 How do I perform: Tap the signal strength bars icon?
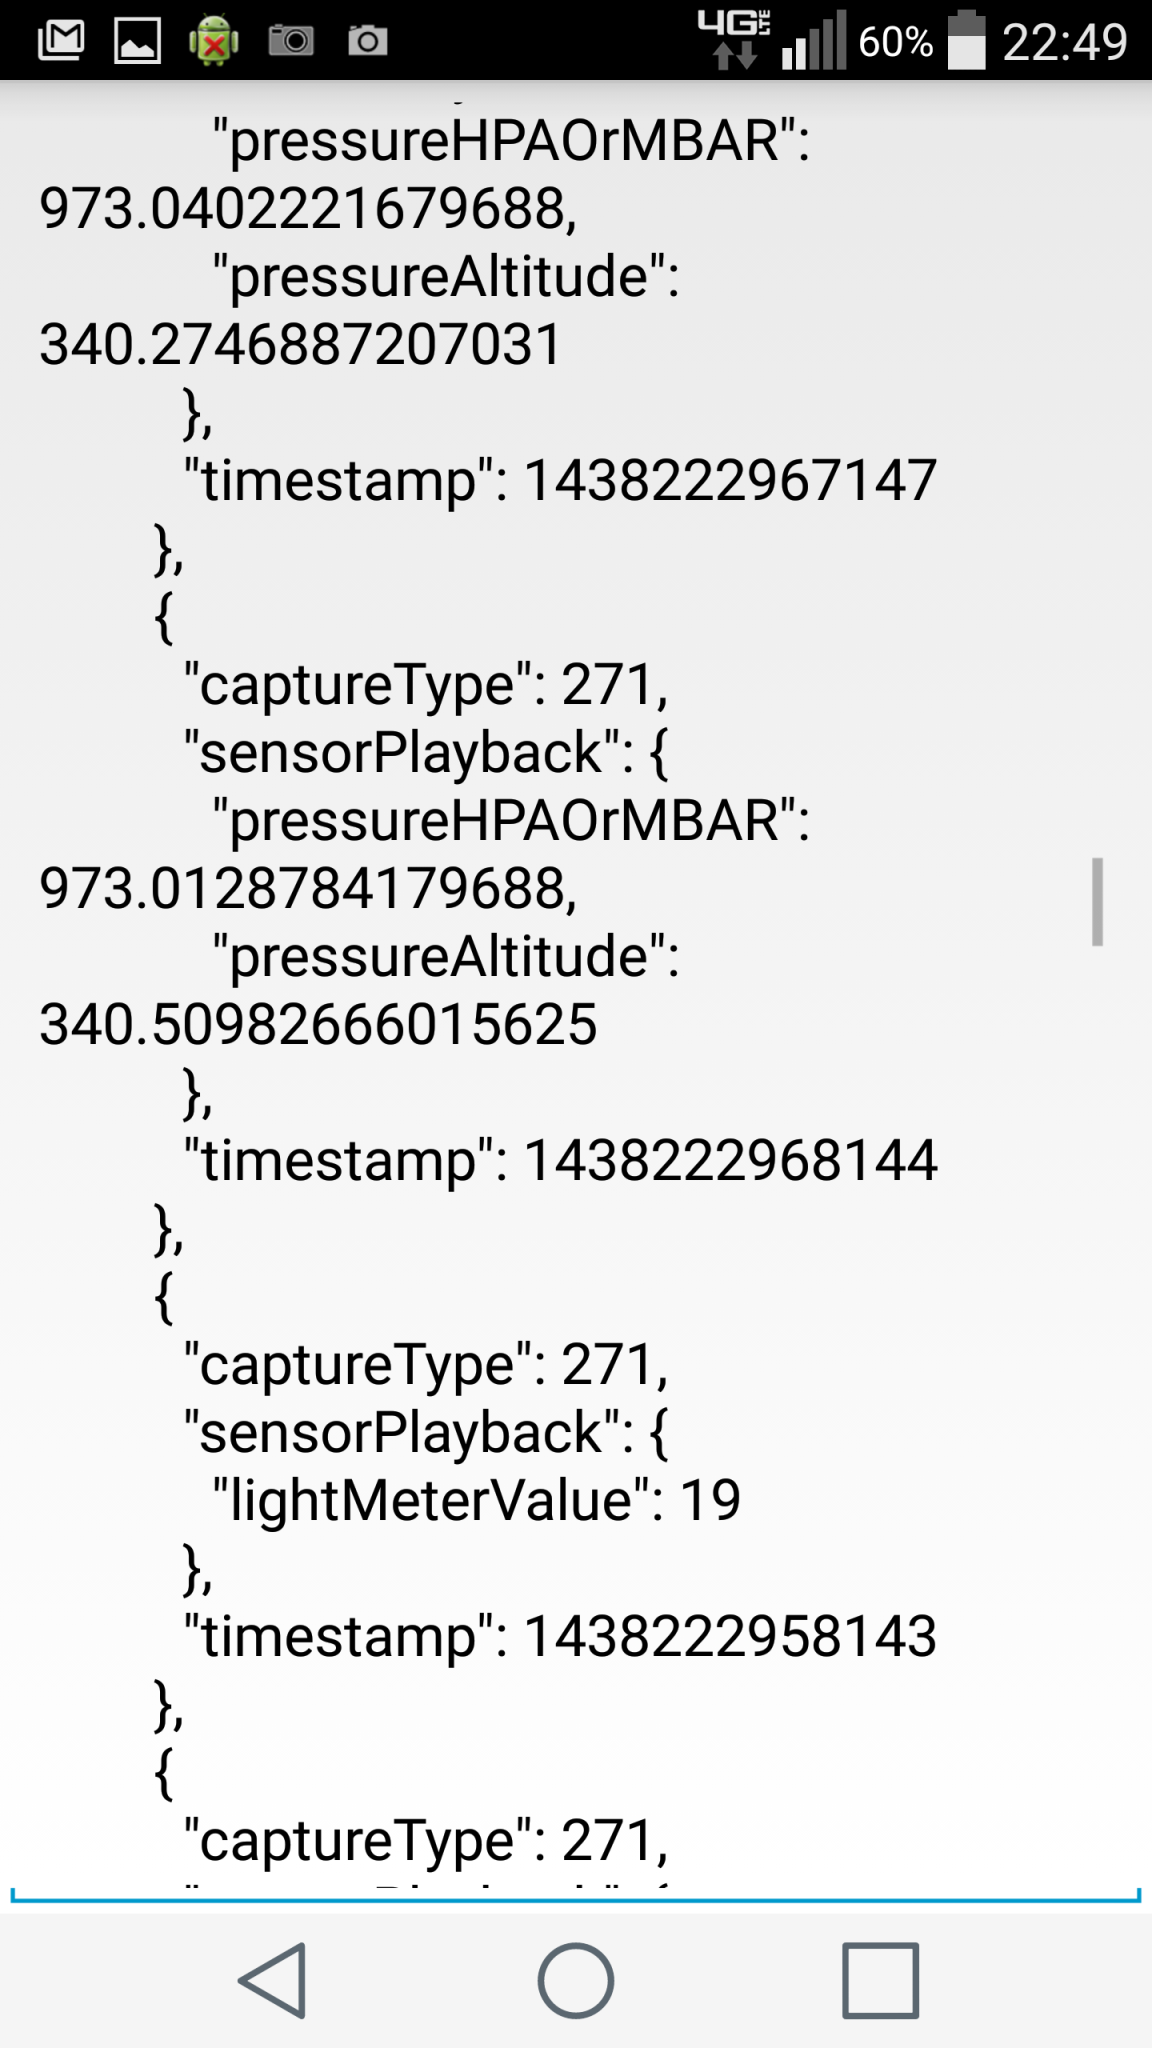(813, 42)
